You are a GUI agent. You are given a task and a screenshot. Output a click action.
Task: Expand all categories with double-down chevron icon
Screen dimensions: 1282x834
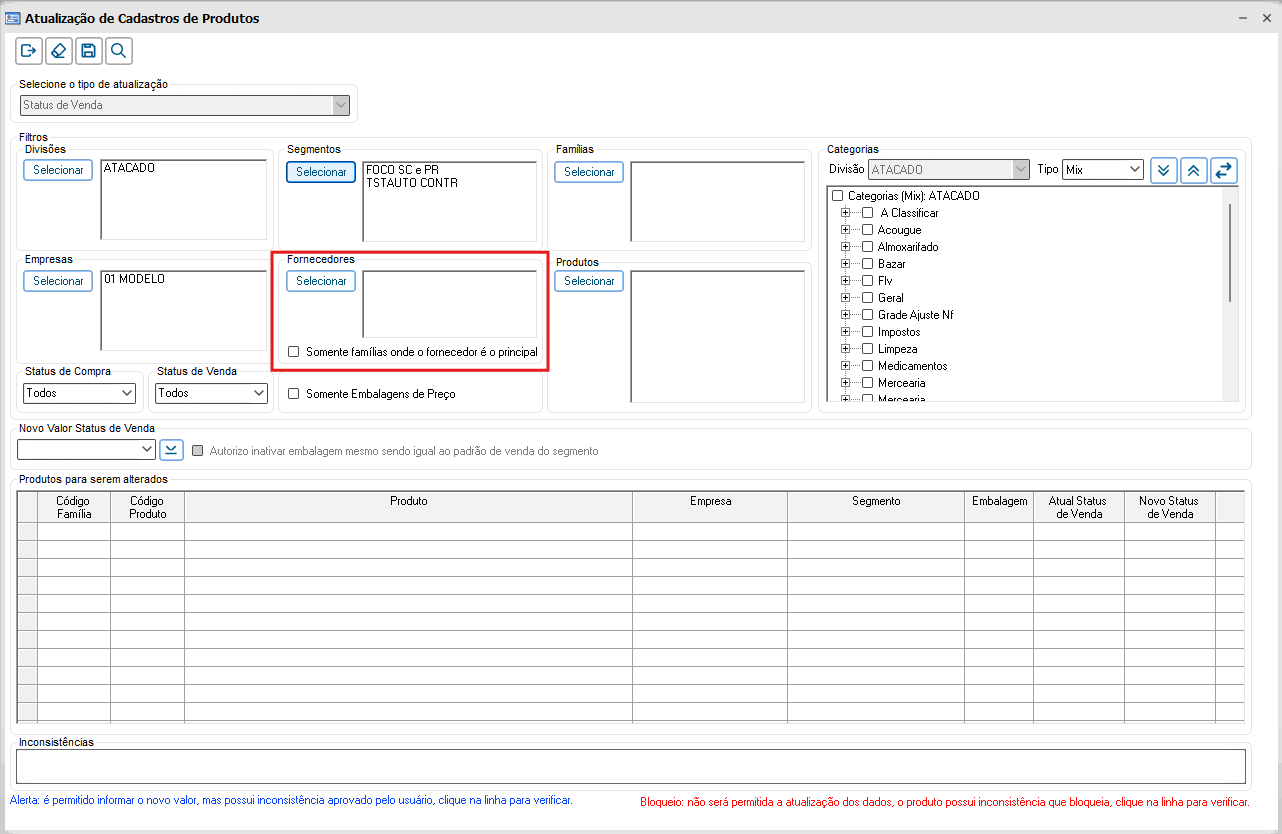point(1164,170)
